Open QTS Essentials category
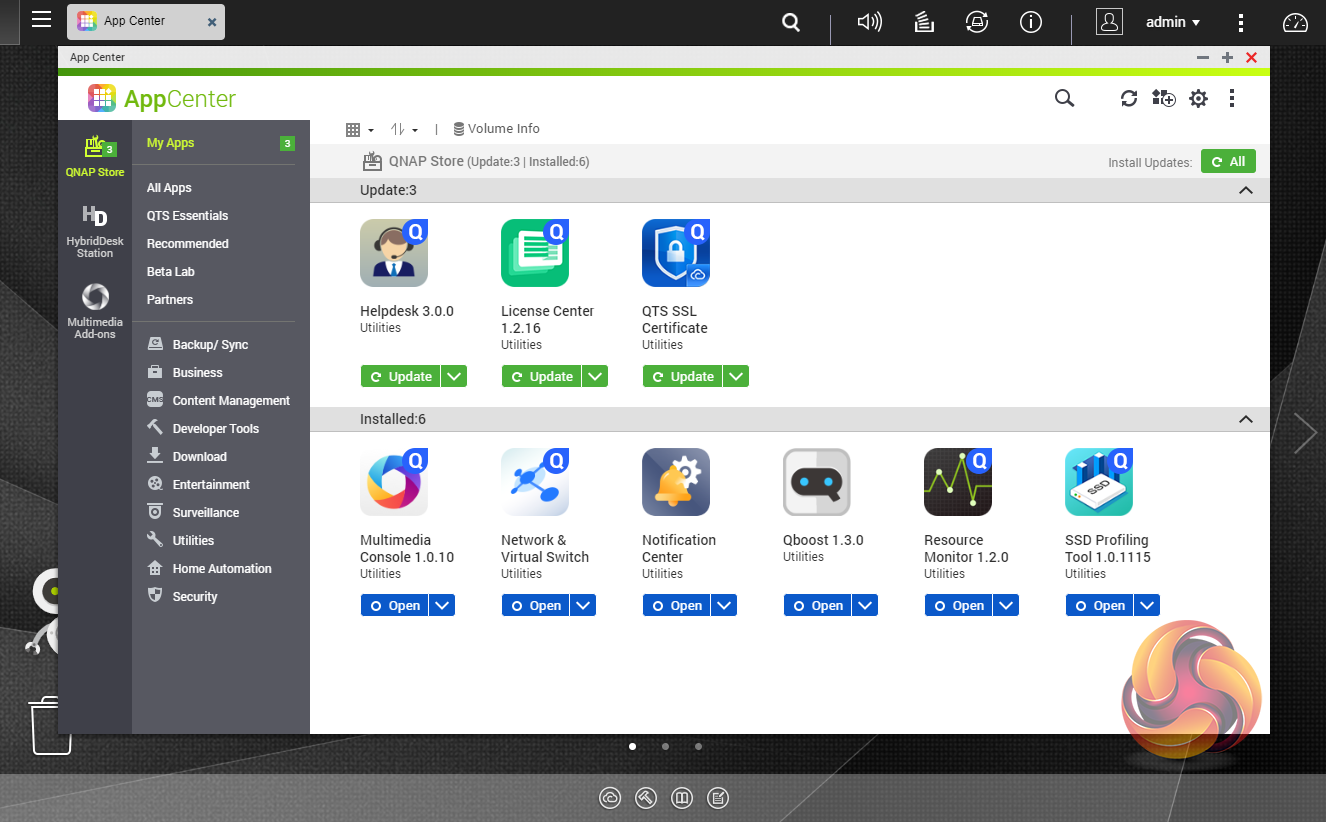The width and height of the screenshot is (1329, 822). tap(187, 216)
